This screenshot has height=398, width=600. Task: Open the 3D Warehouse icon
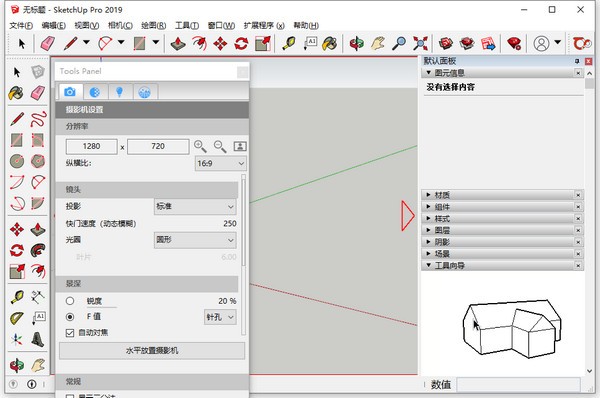[446, 43]
